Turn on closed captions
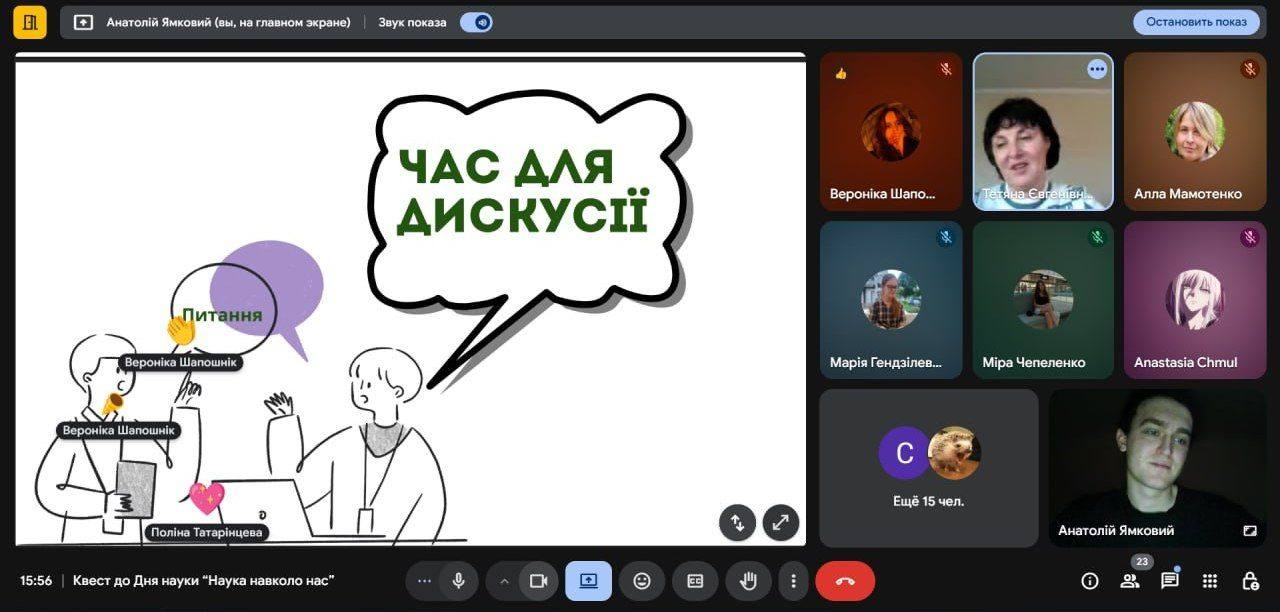The width and height of the screenshot is (1280, 612). (x=695, y=581)
